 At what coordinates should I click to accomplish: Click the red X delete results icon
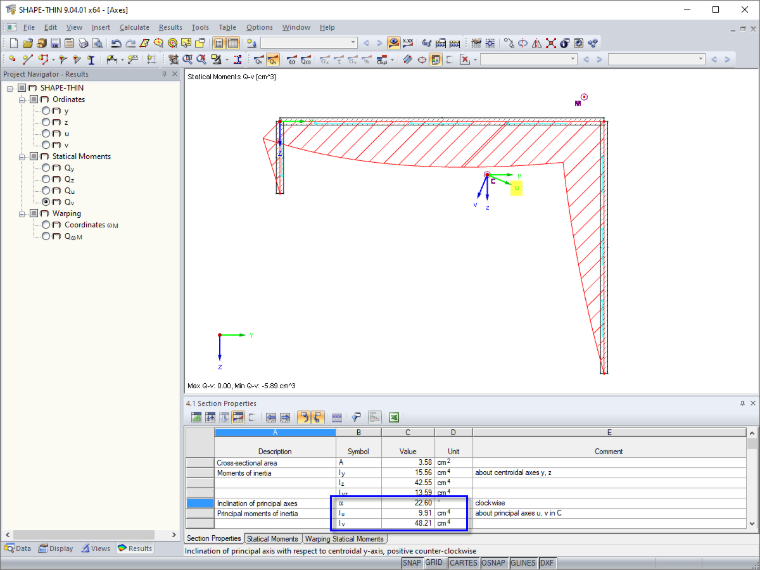coord(465,59)
